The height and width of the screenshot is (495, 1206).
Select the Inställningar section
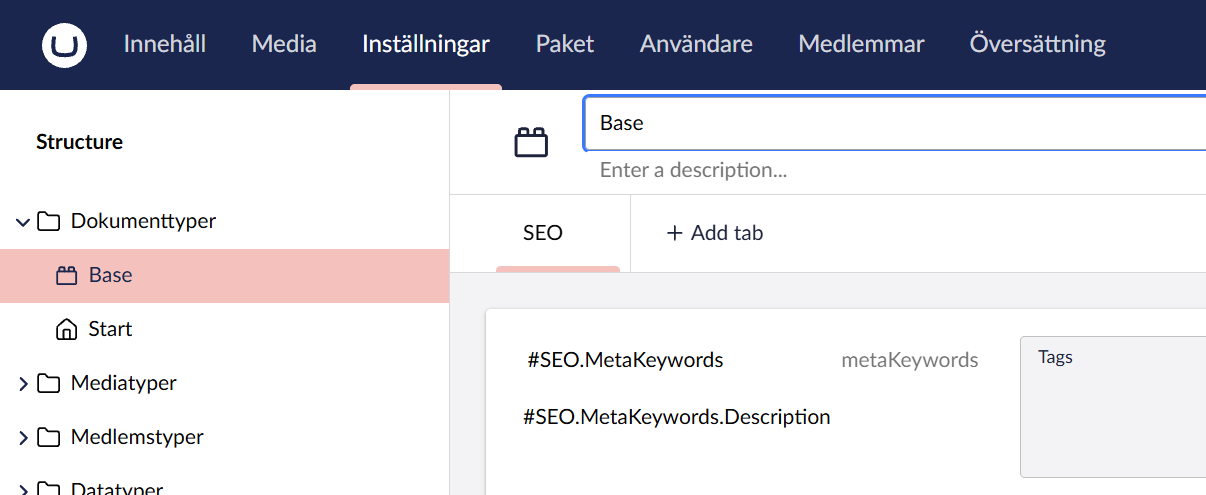coord(426,44)
